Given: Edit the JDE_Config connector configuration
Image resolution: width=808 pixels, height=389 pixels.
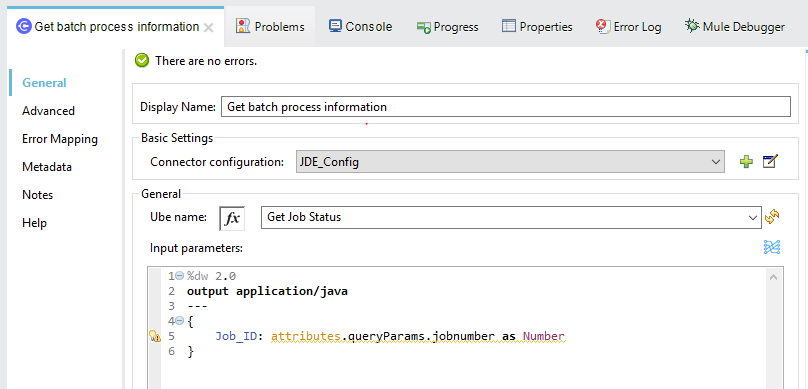Looking at the screenshot, I should coord(770,161).
